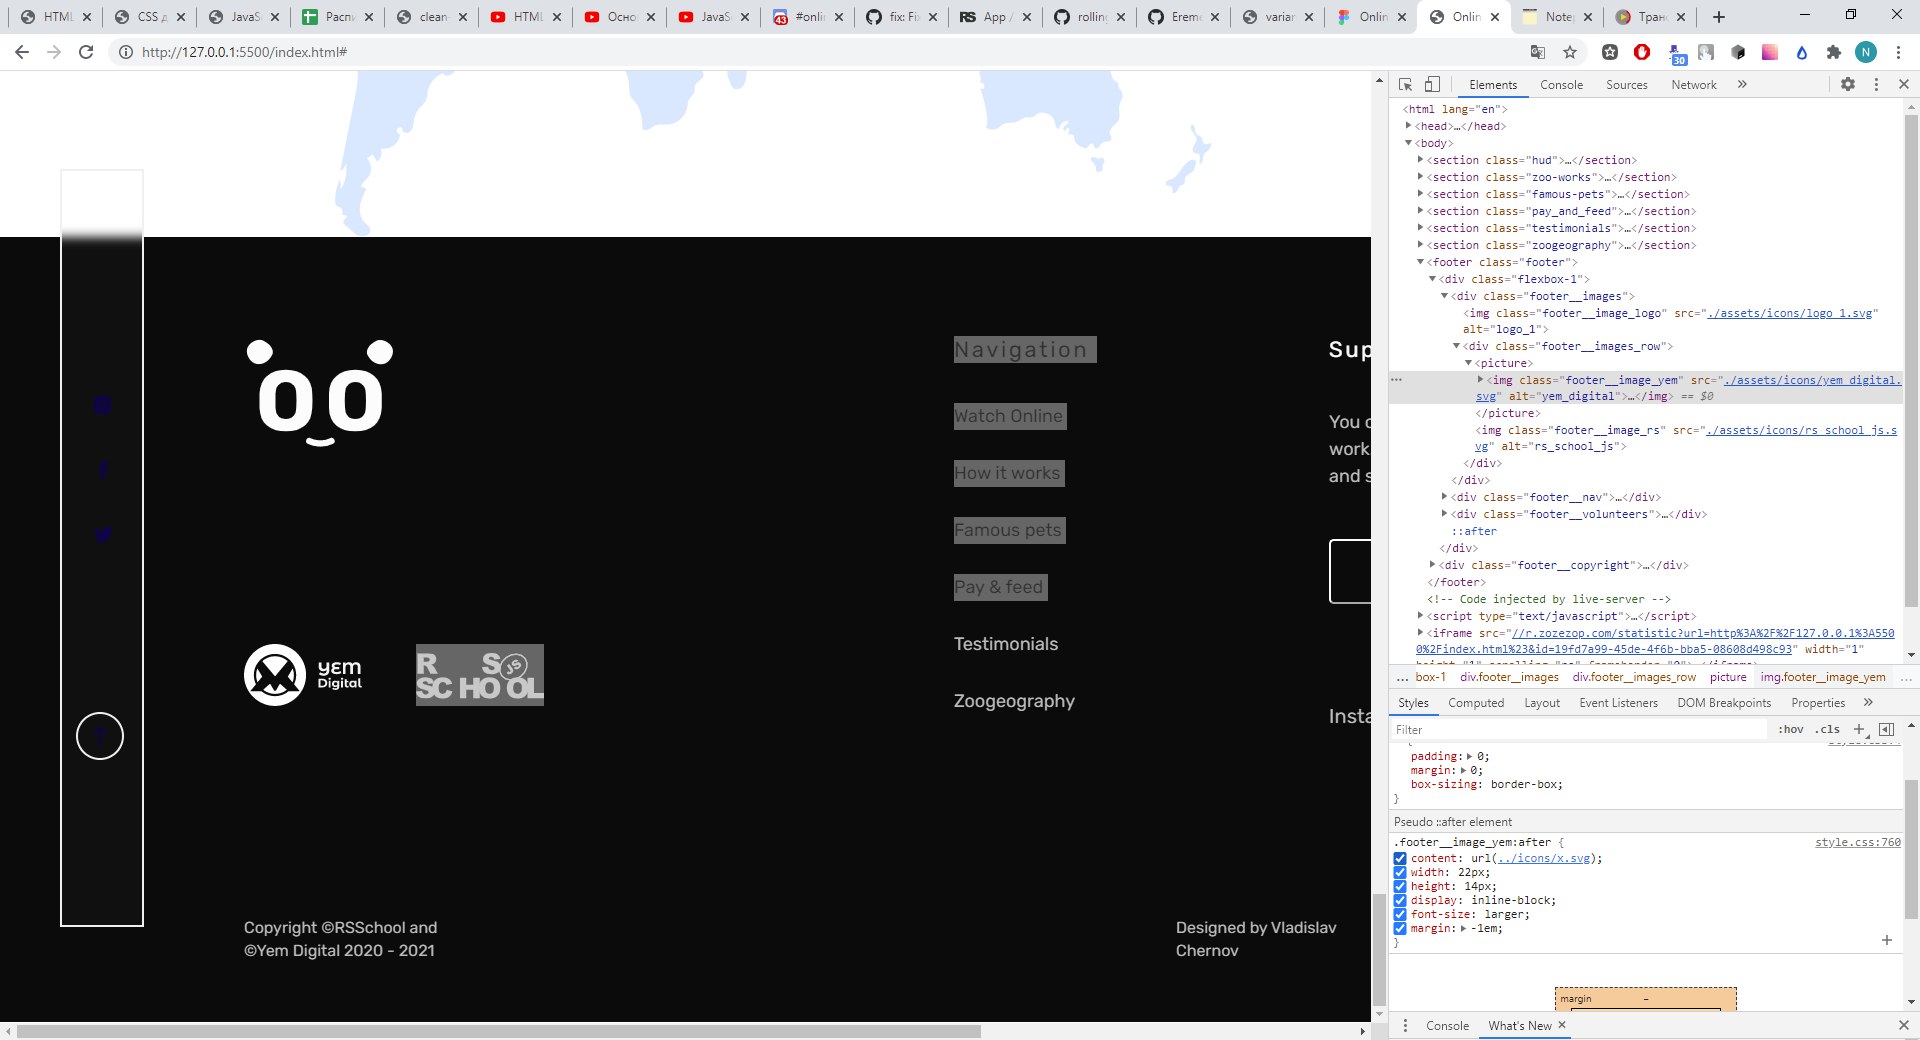
Task: Click the zoo panda logo in footer
Action: pos(320,393)
